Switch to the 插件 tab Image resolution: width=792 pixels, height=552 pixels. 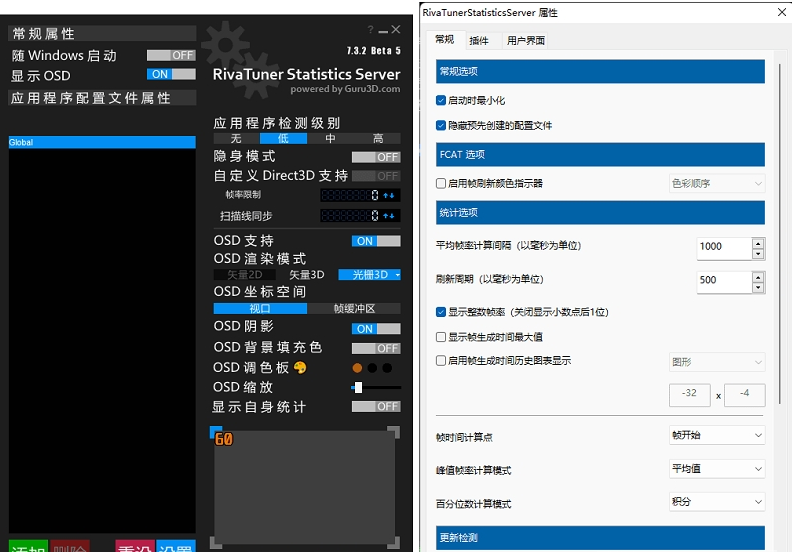pyautogui.click(x=479, y=41)
